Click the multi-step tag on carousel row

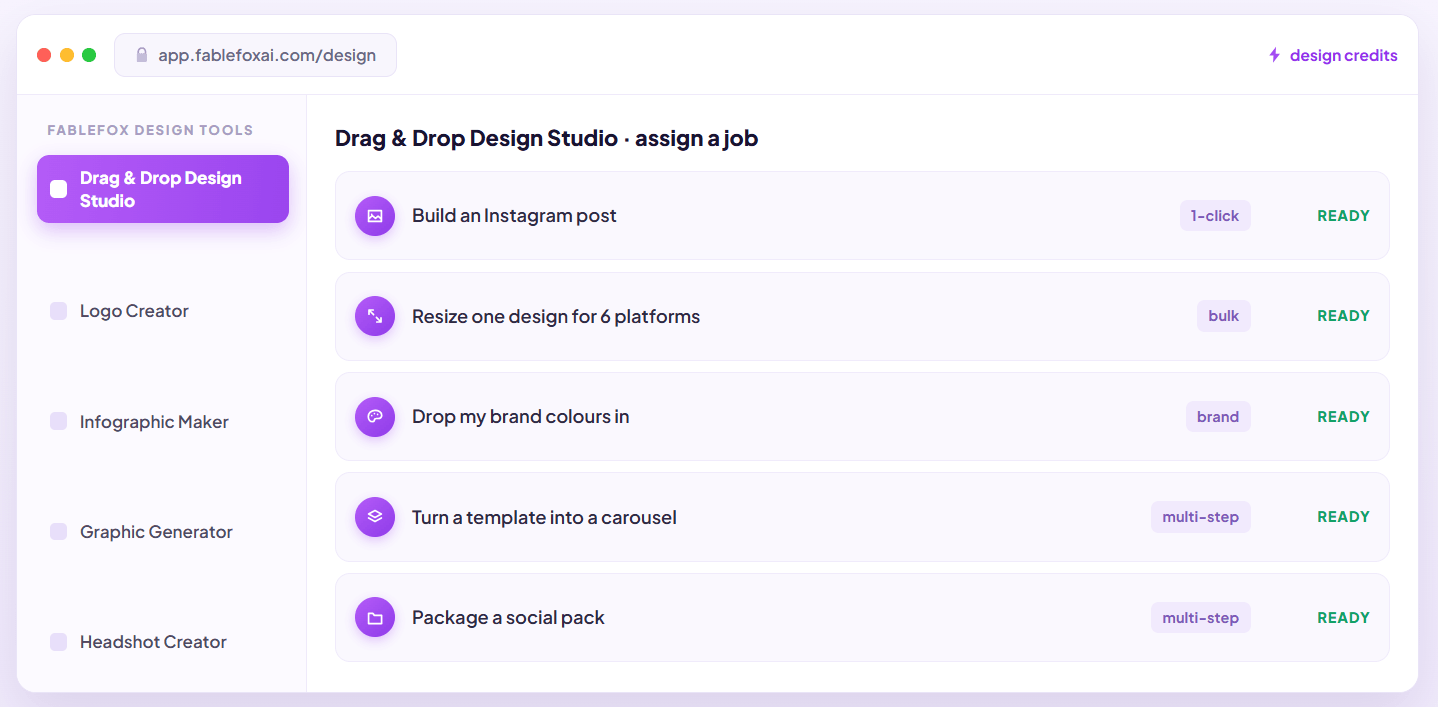1201,517
